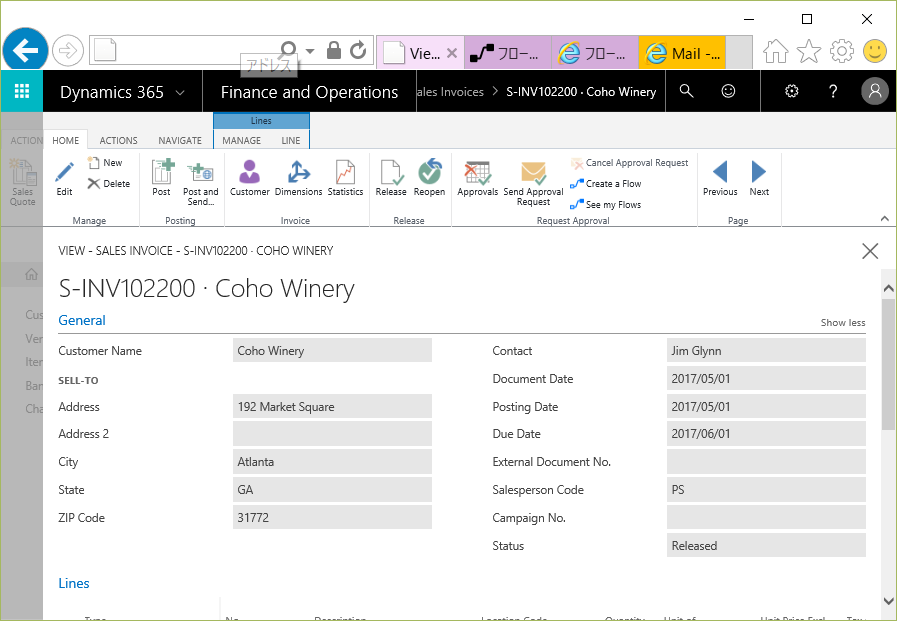This screenshot has width=897, height=621.
Task: Reopen the released invoice
Action: pos(429,178)
